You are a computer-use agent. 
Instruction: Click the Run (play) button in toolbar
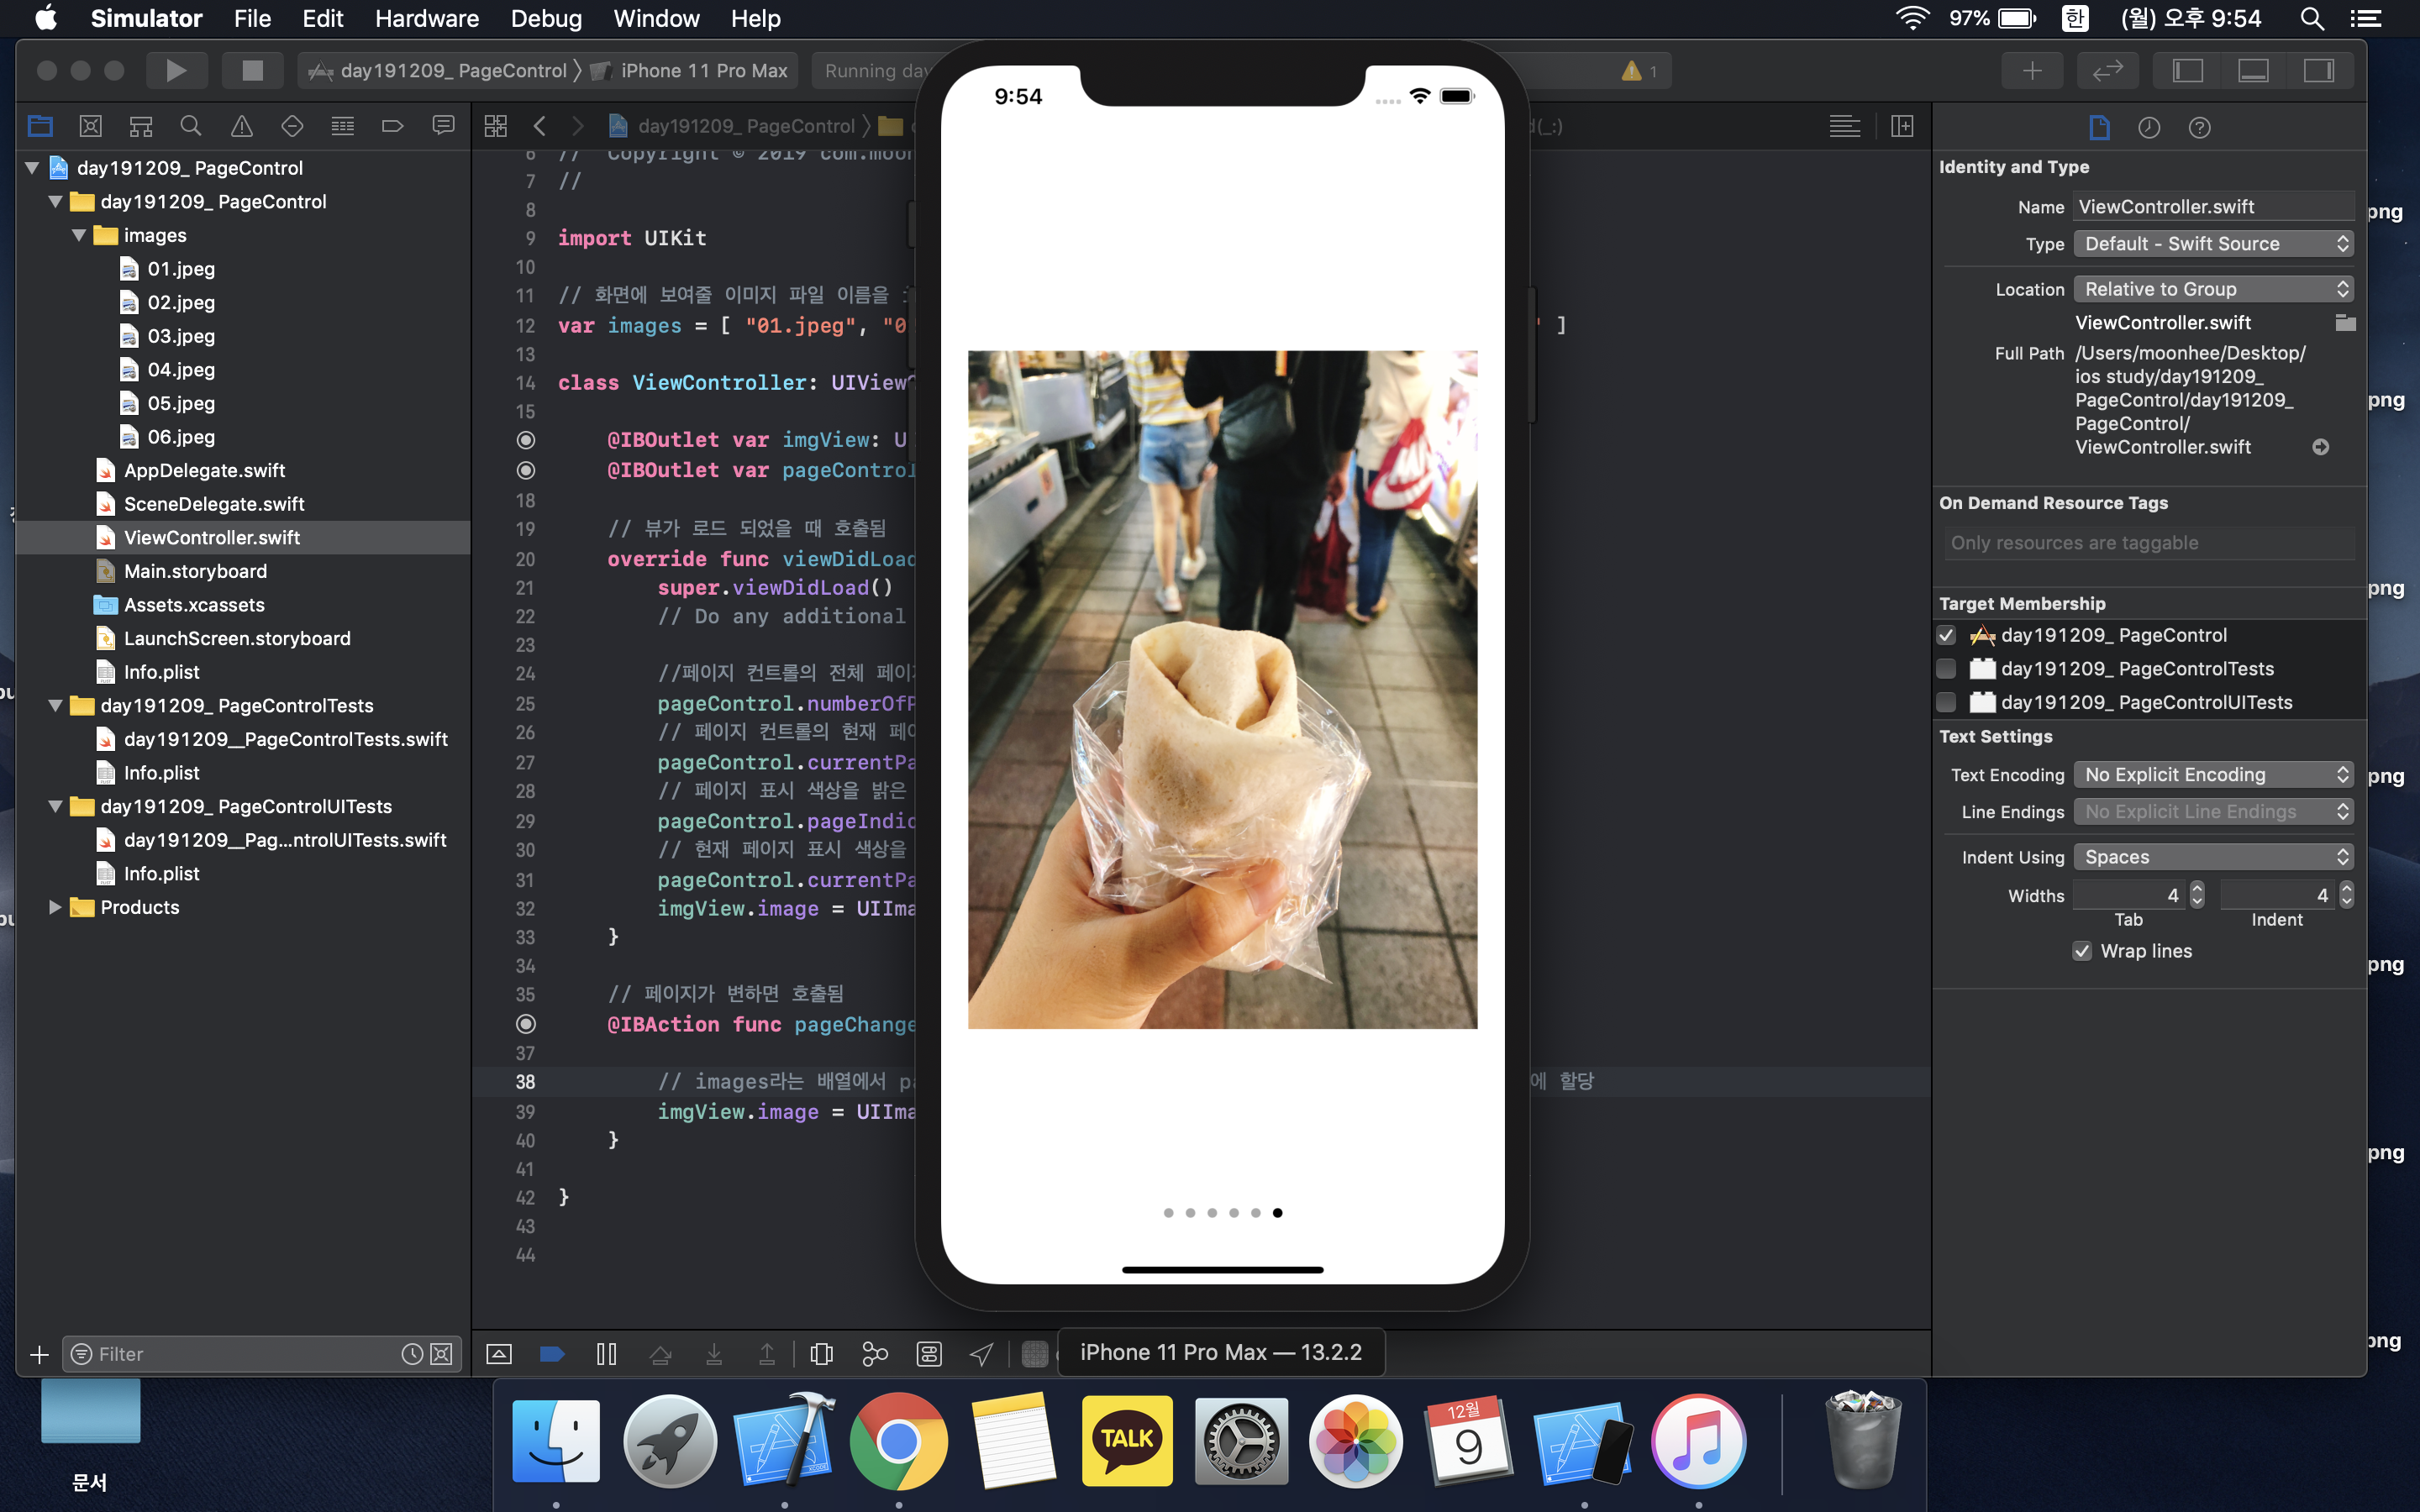[176, 70]
